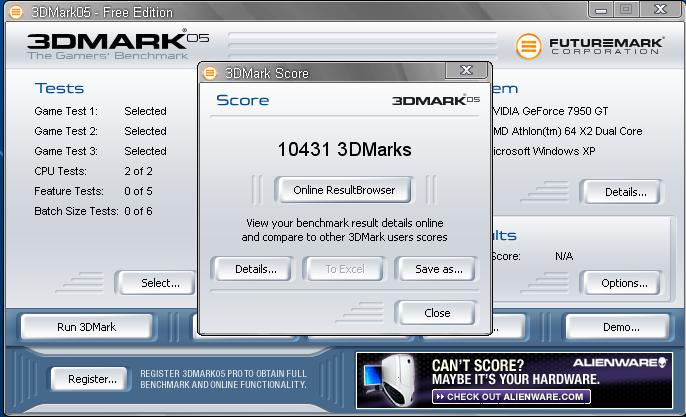
Task: Open Details in the 3DMark Score dialog
Action: [x=252, y=269]
